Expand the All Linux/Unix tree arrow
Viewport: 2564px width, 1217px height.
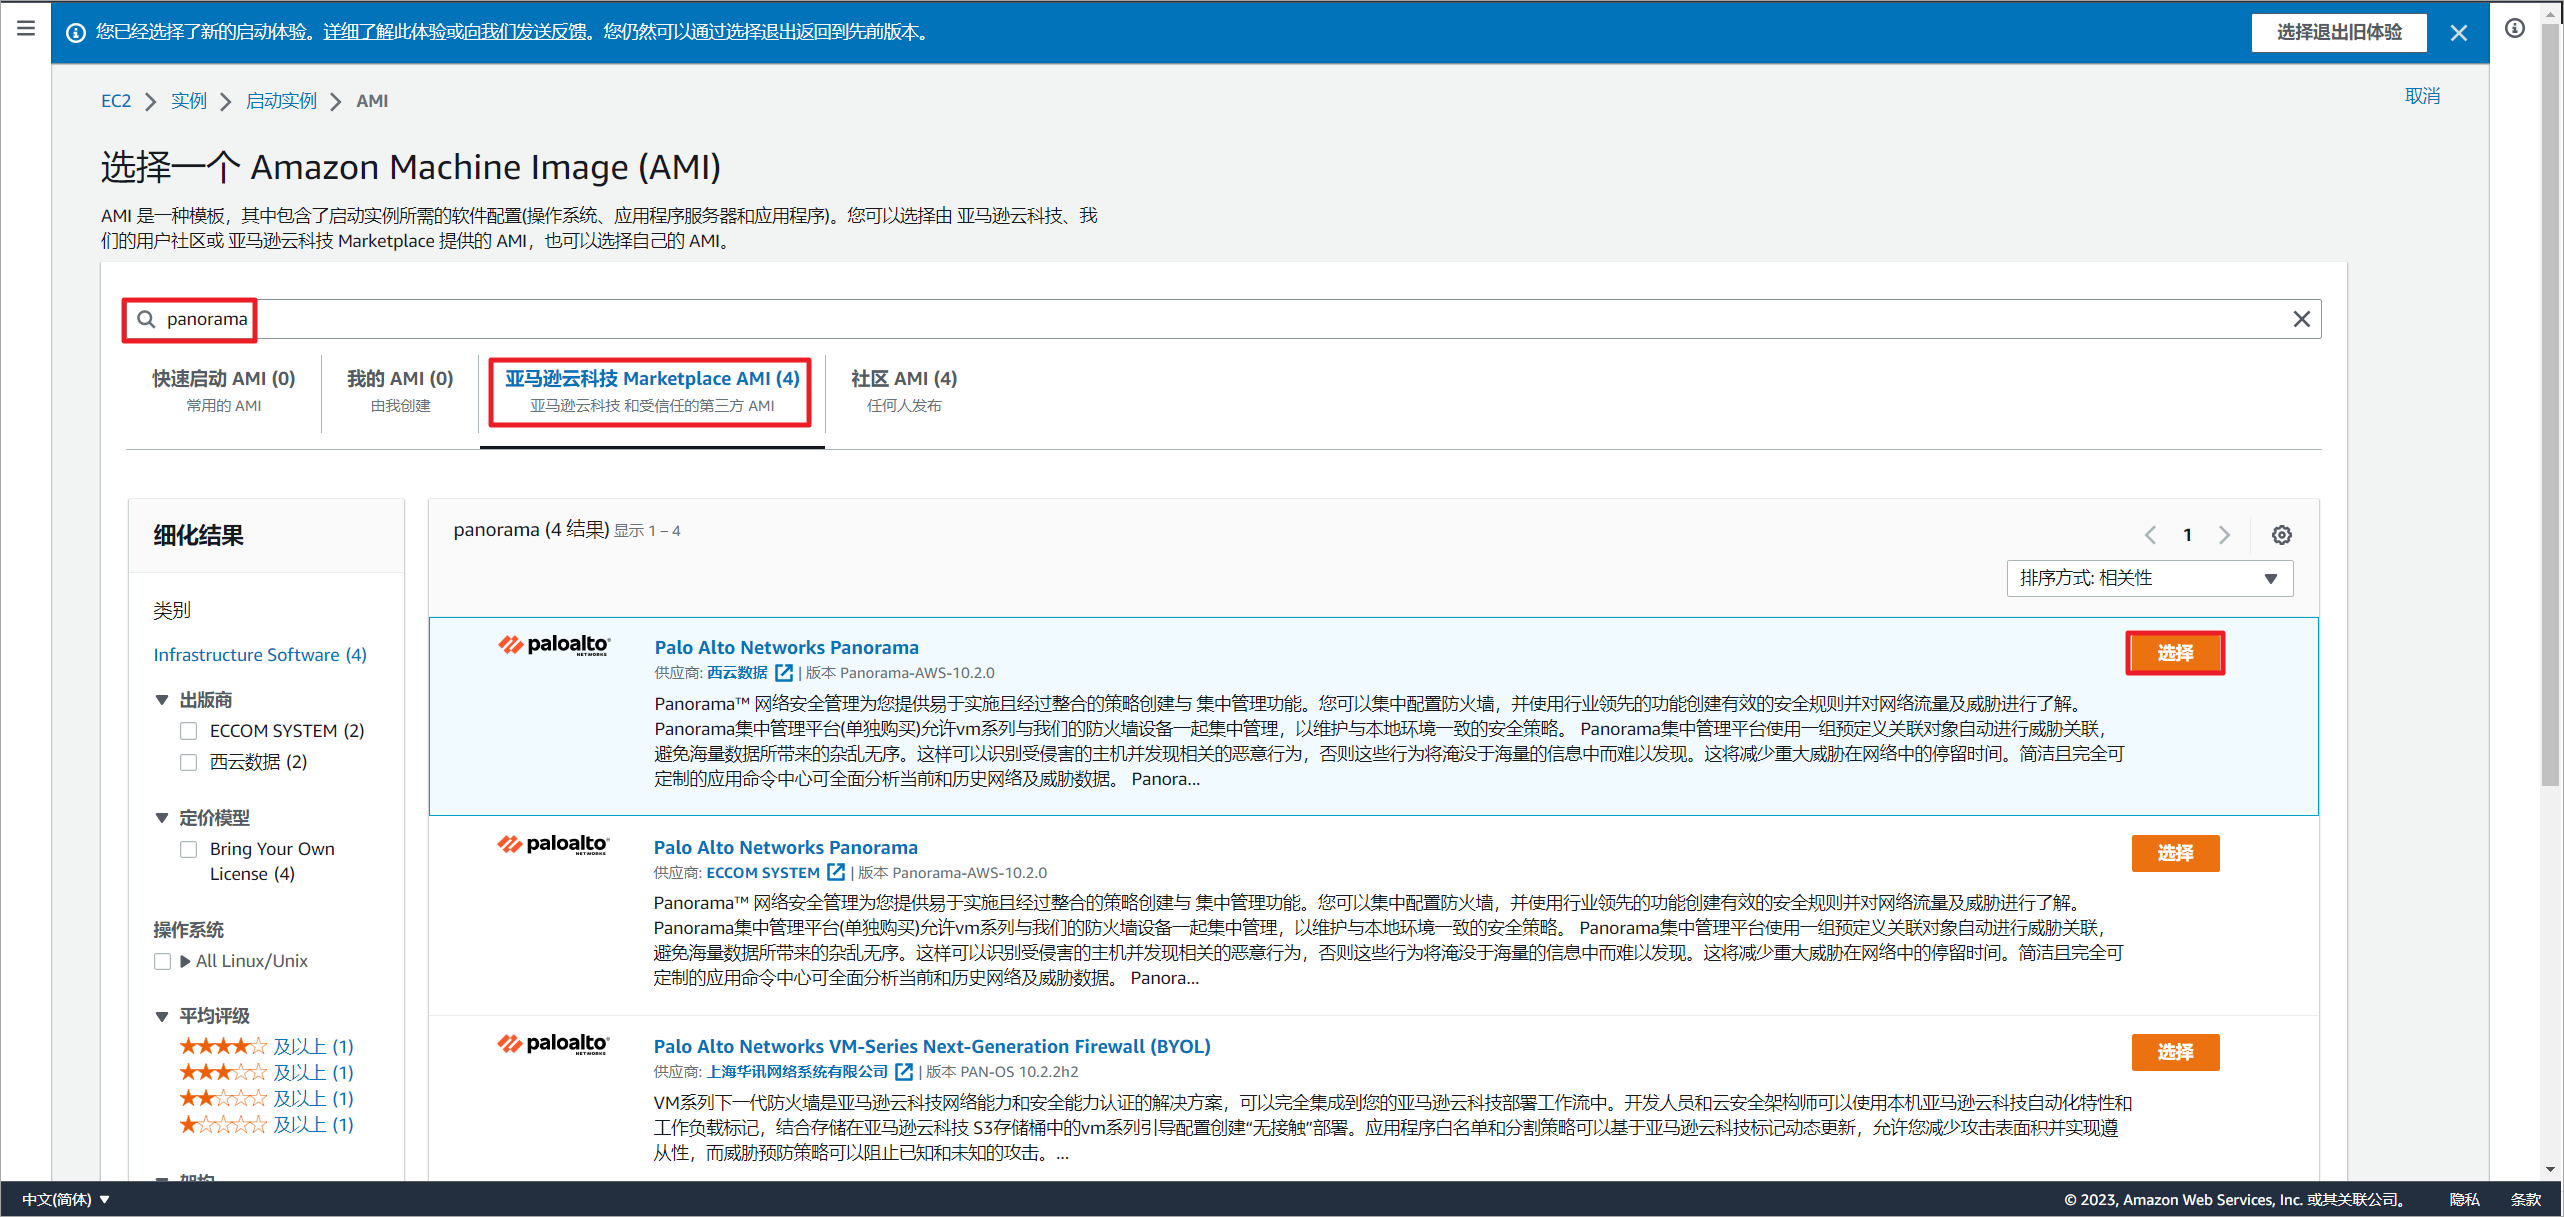185,961
